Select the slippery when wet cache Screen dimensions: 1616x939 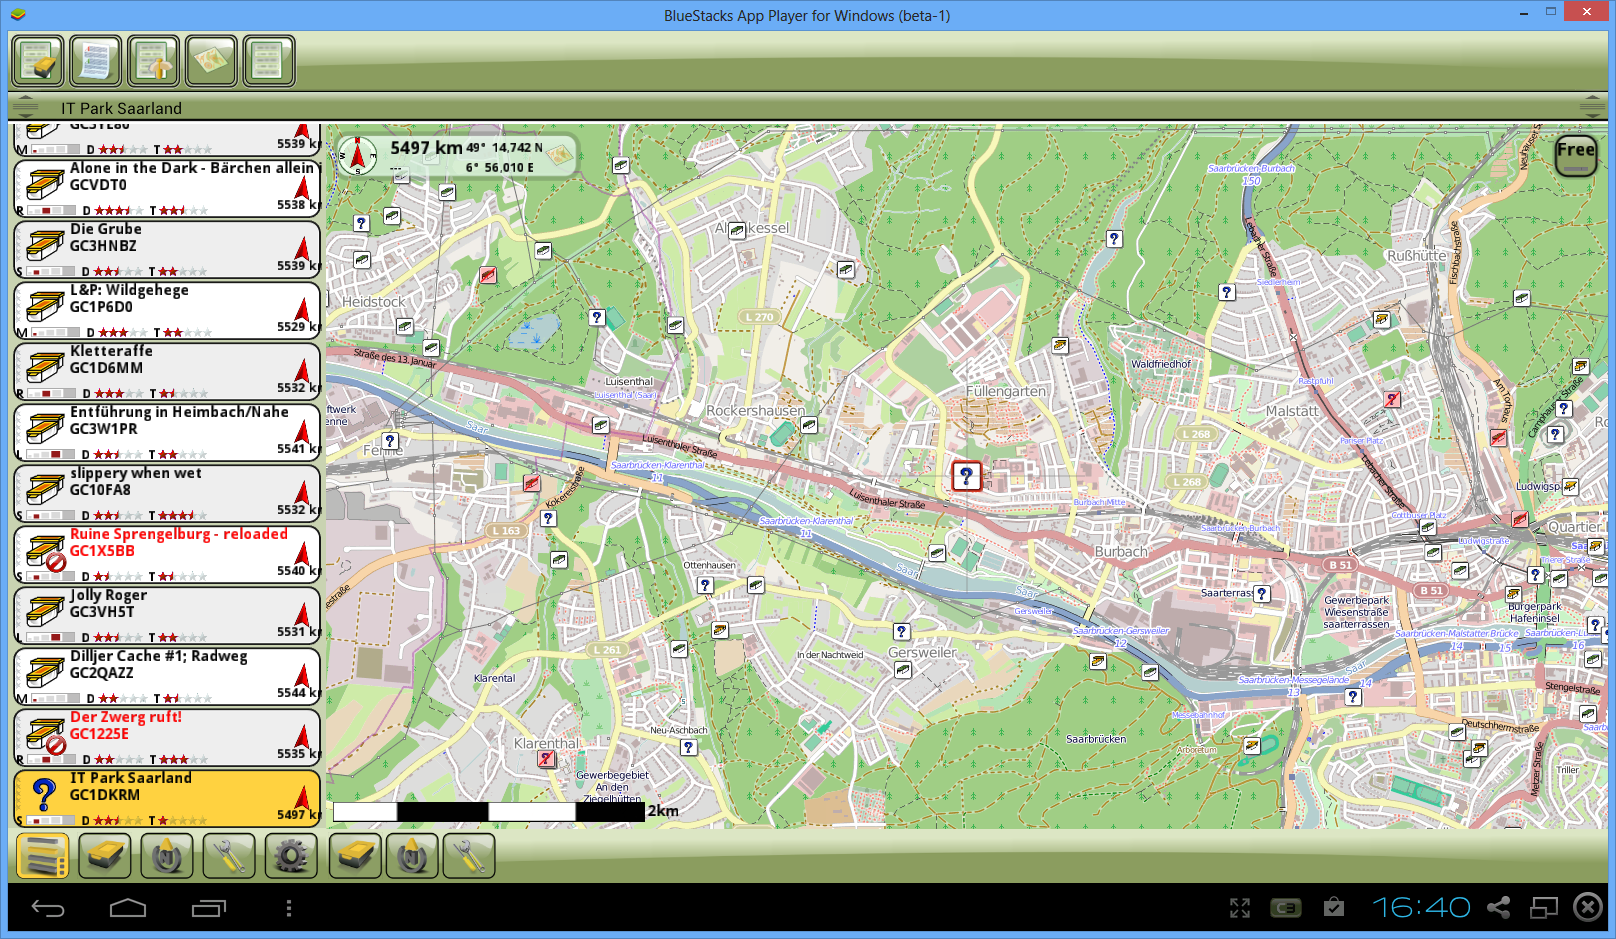tap(167, 493)
